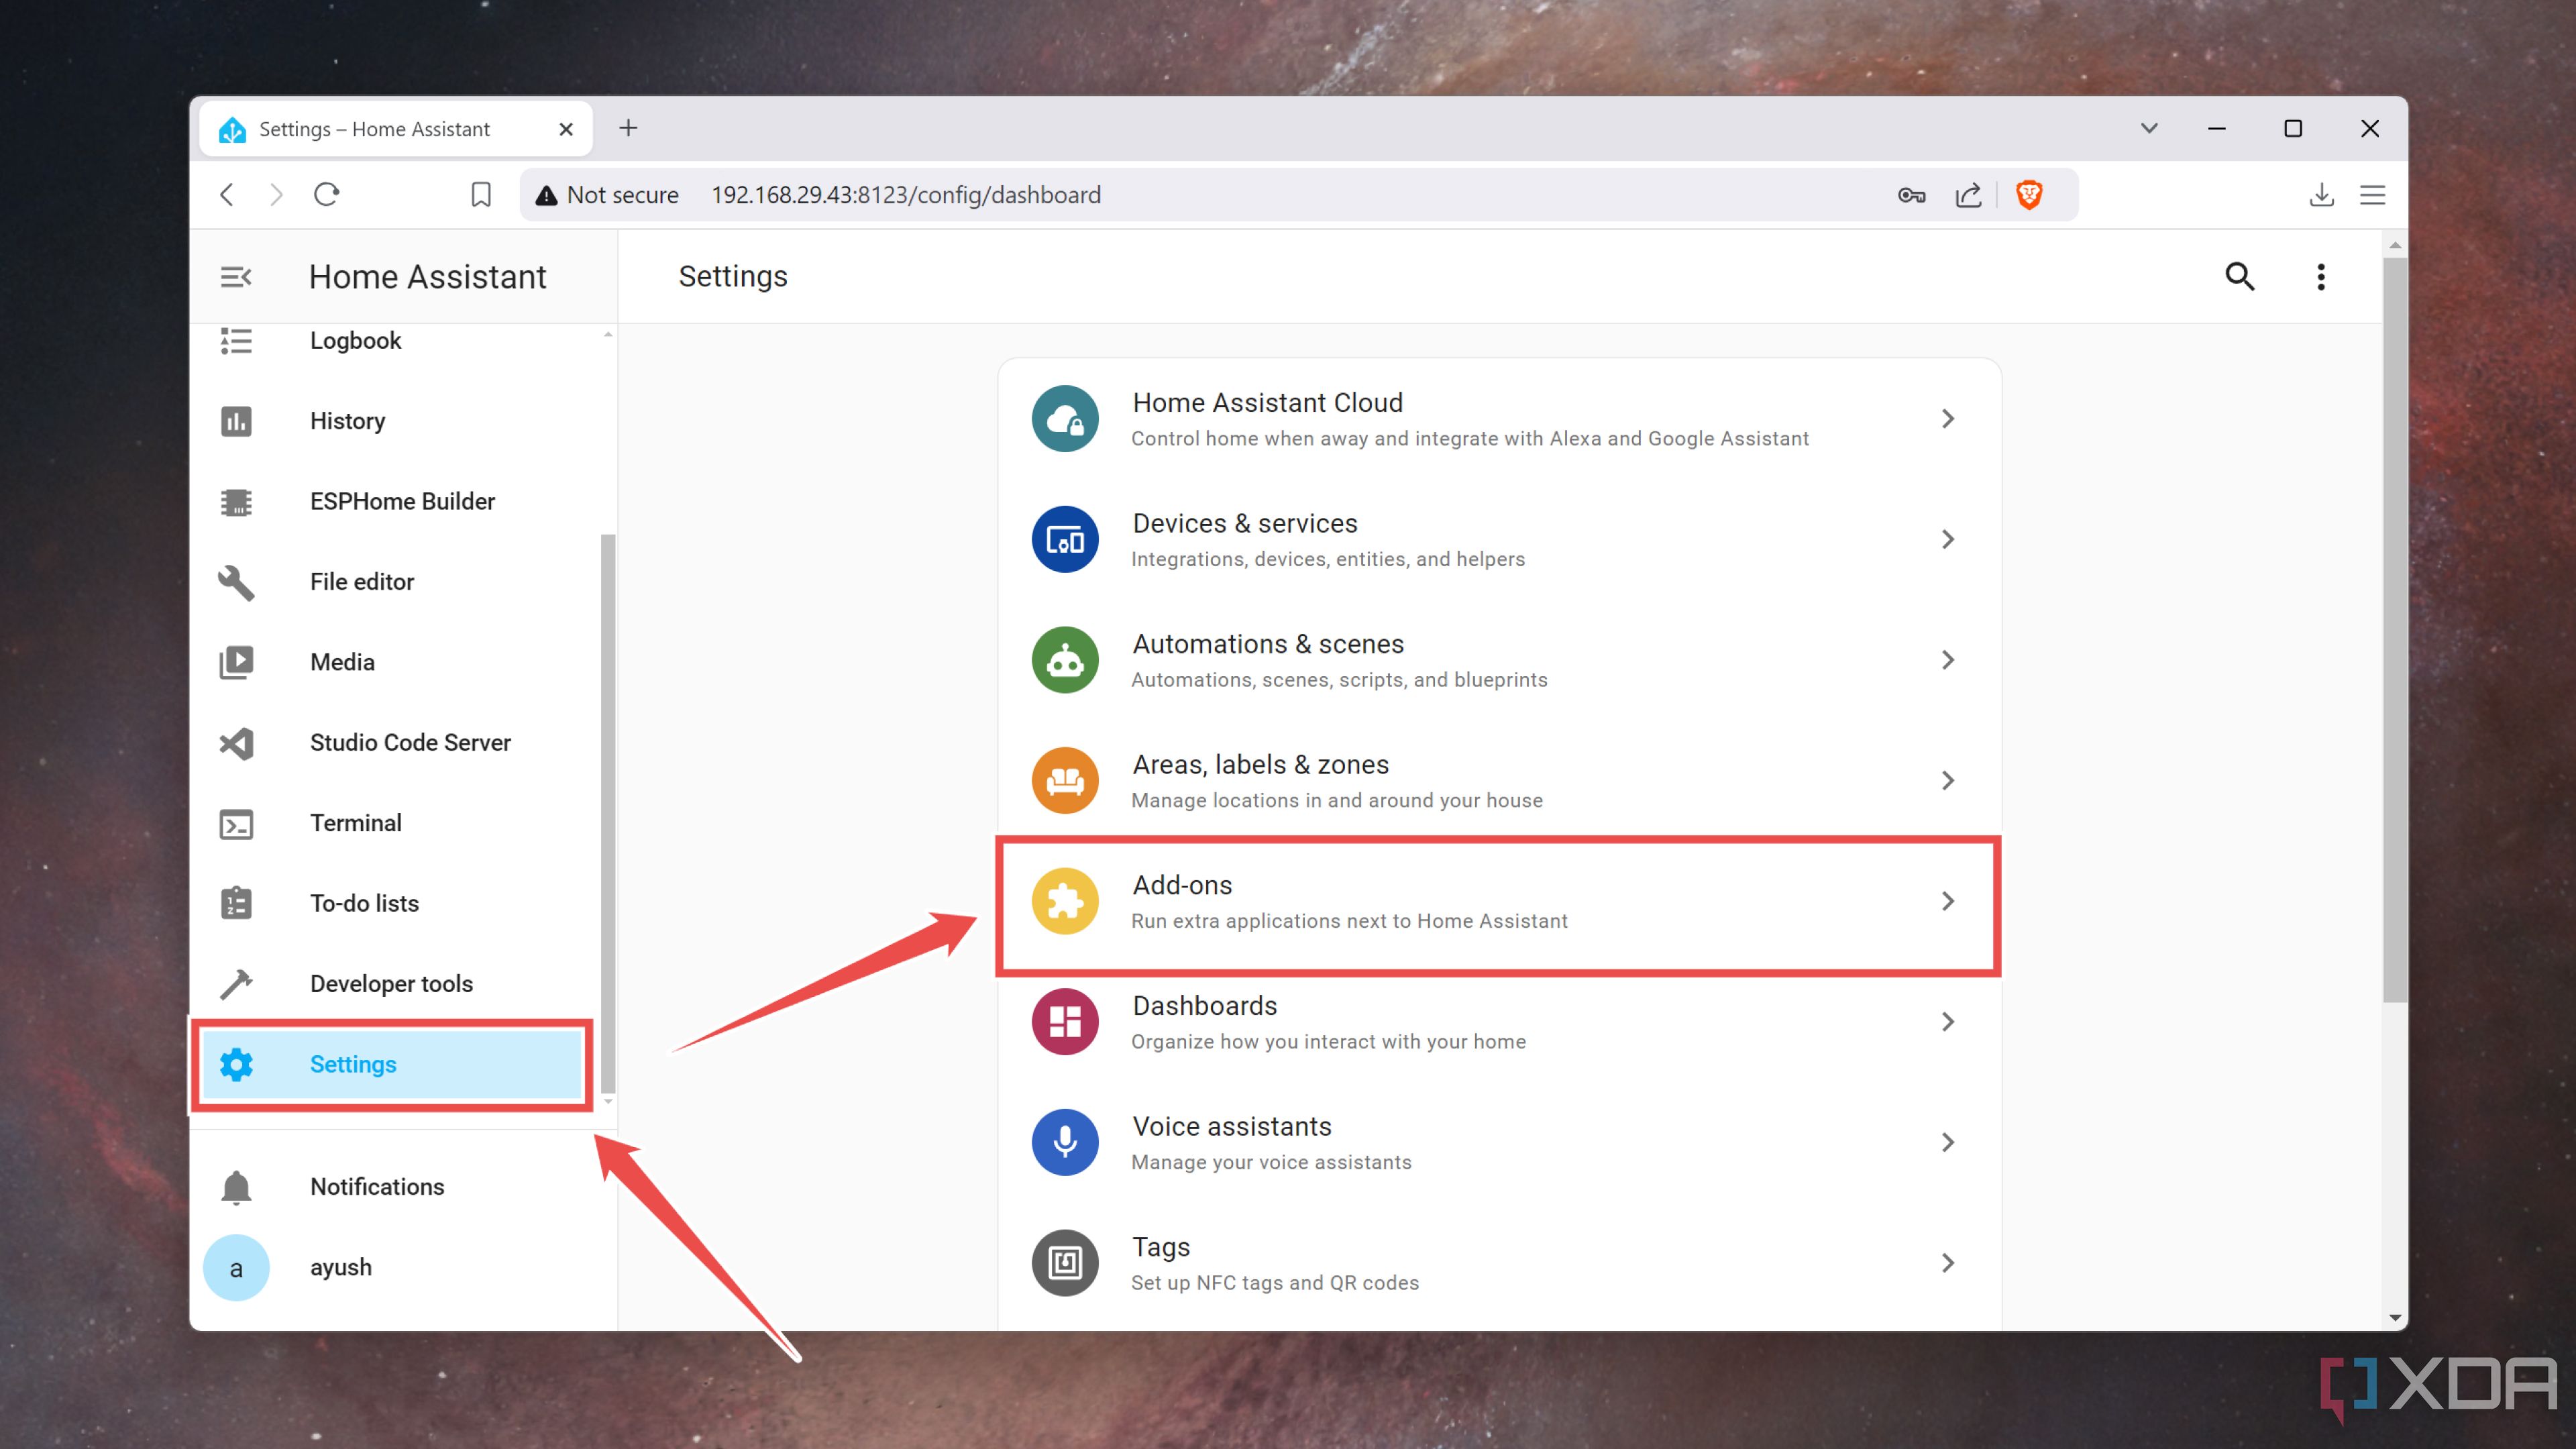The width and height of the screenshot is (2576, 1449).
Task: Open the browser tab search dropdown arrow
Action: [x=2149, y=128]
